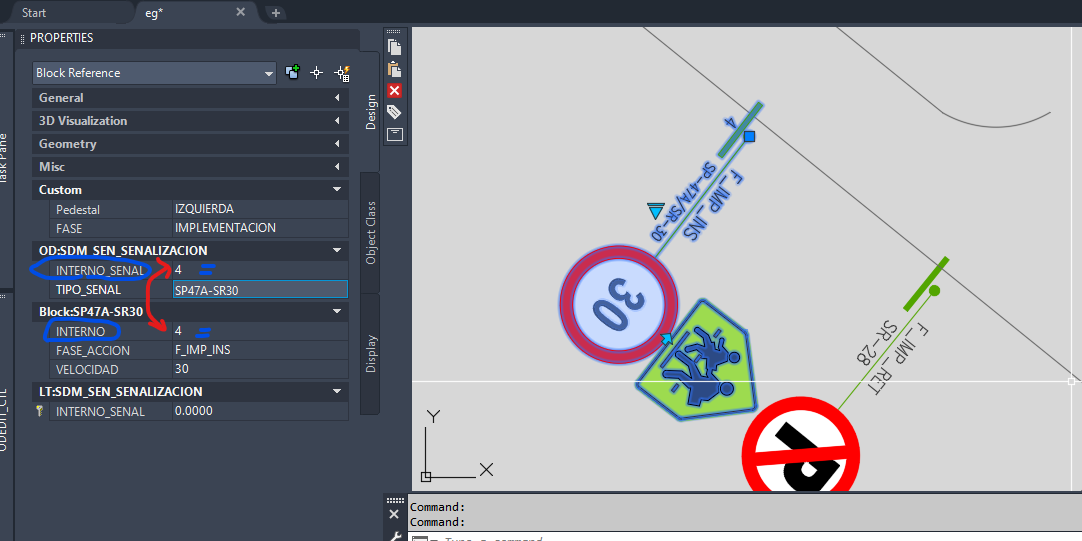Image resolution: width=1082 pixels, height=541 pixels.
Task: Click the Paste clipboard icon
Action: [x=395, y=69]
